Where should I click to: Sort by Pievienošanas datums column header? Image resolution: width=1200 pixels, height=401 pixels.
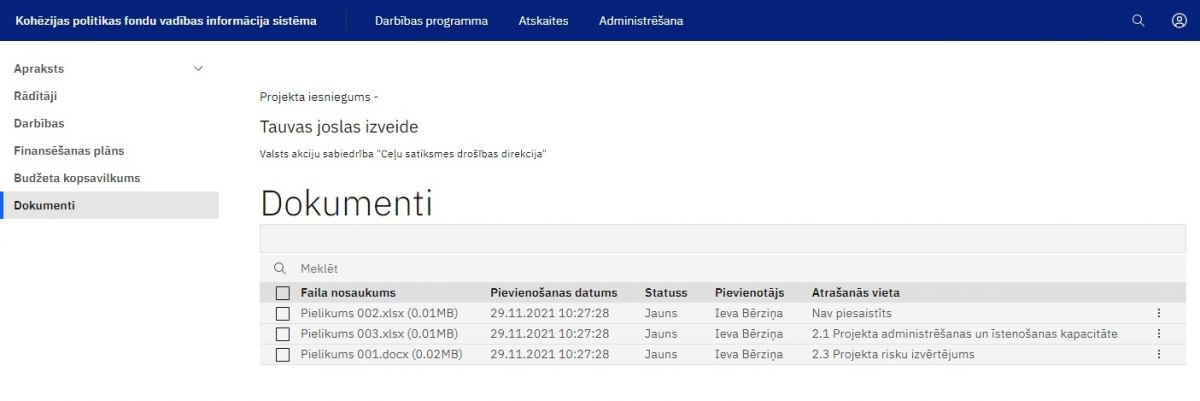point(553,293)
